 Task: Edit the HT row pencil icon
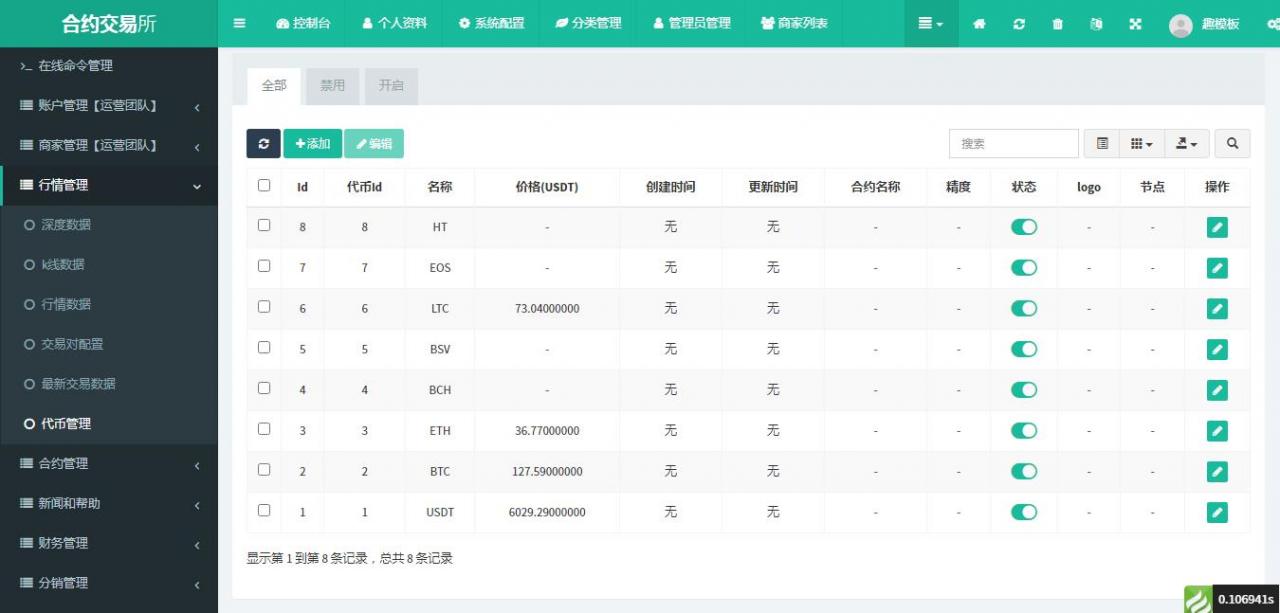pyautogui.click(x=1217, y=227)
